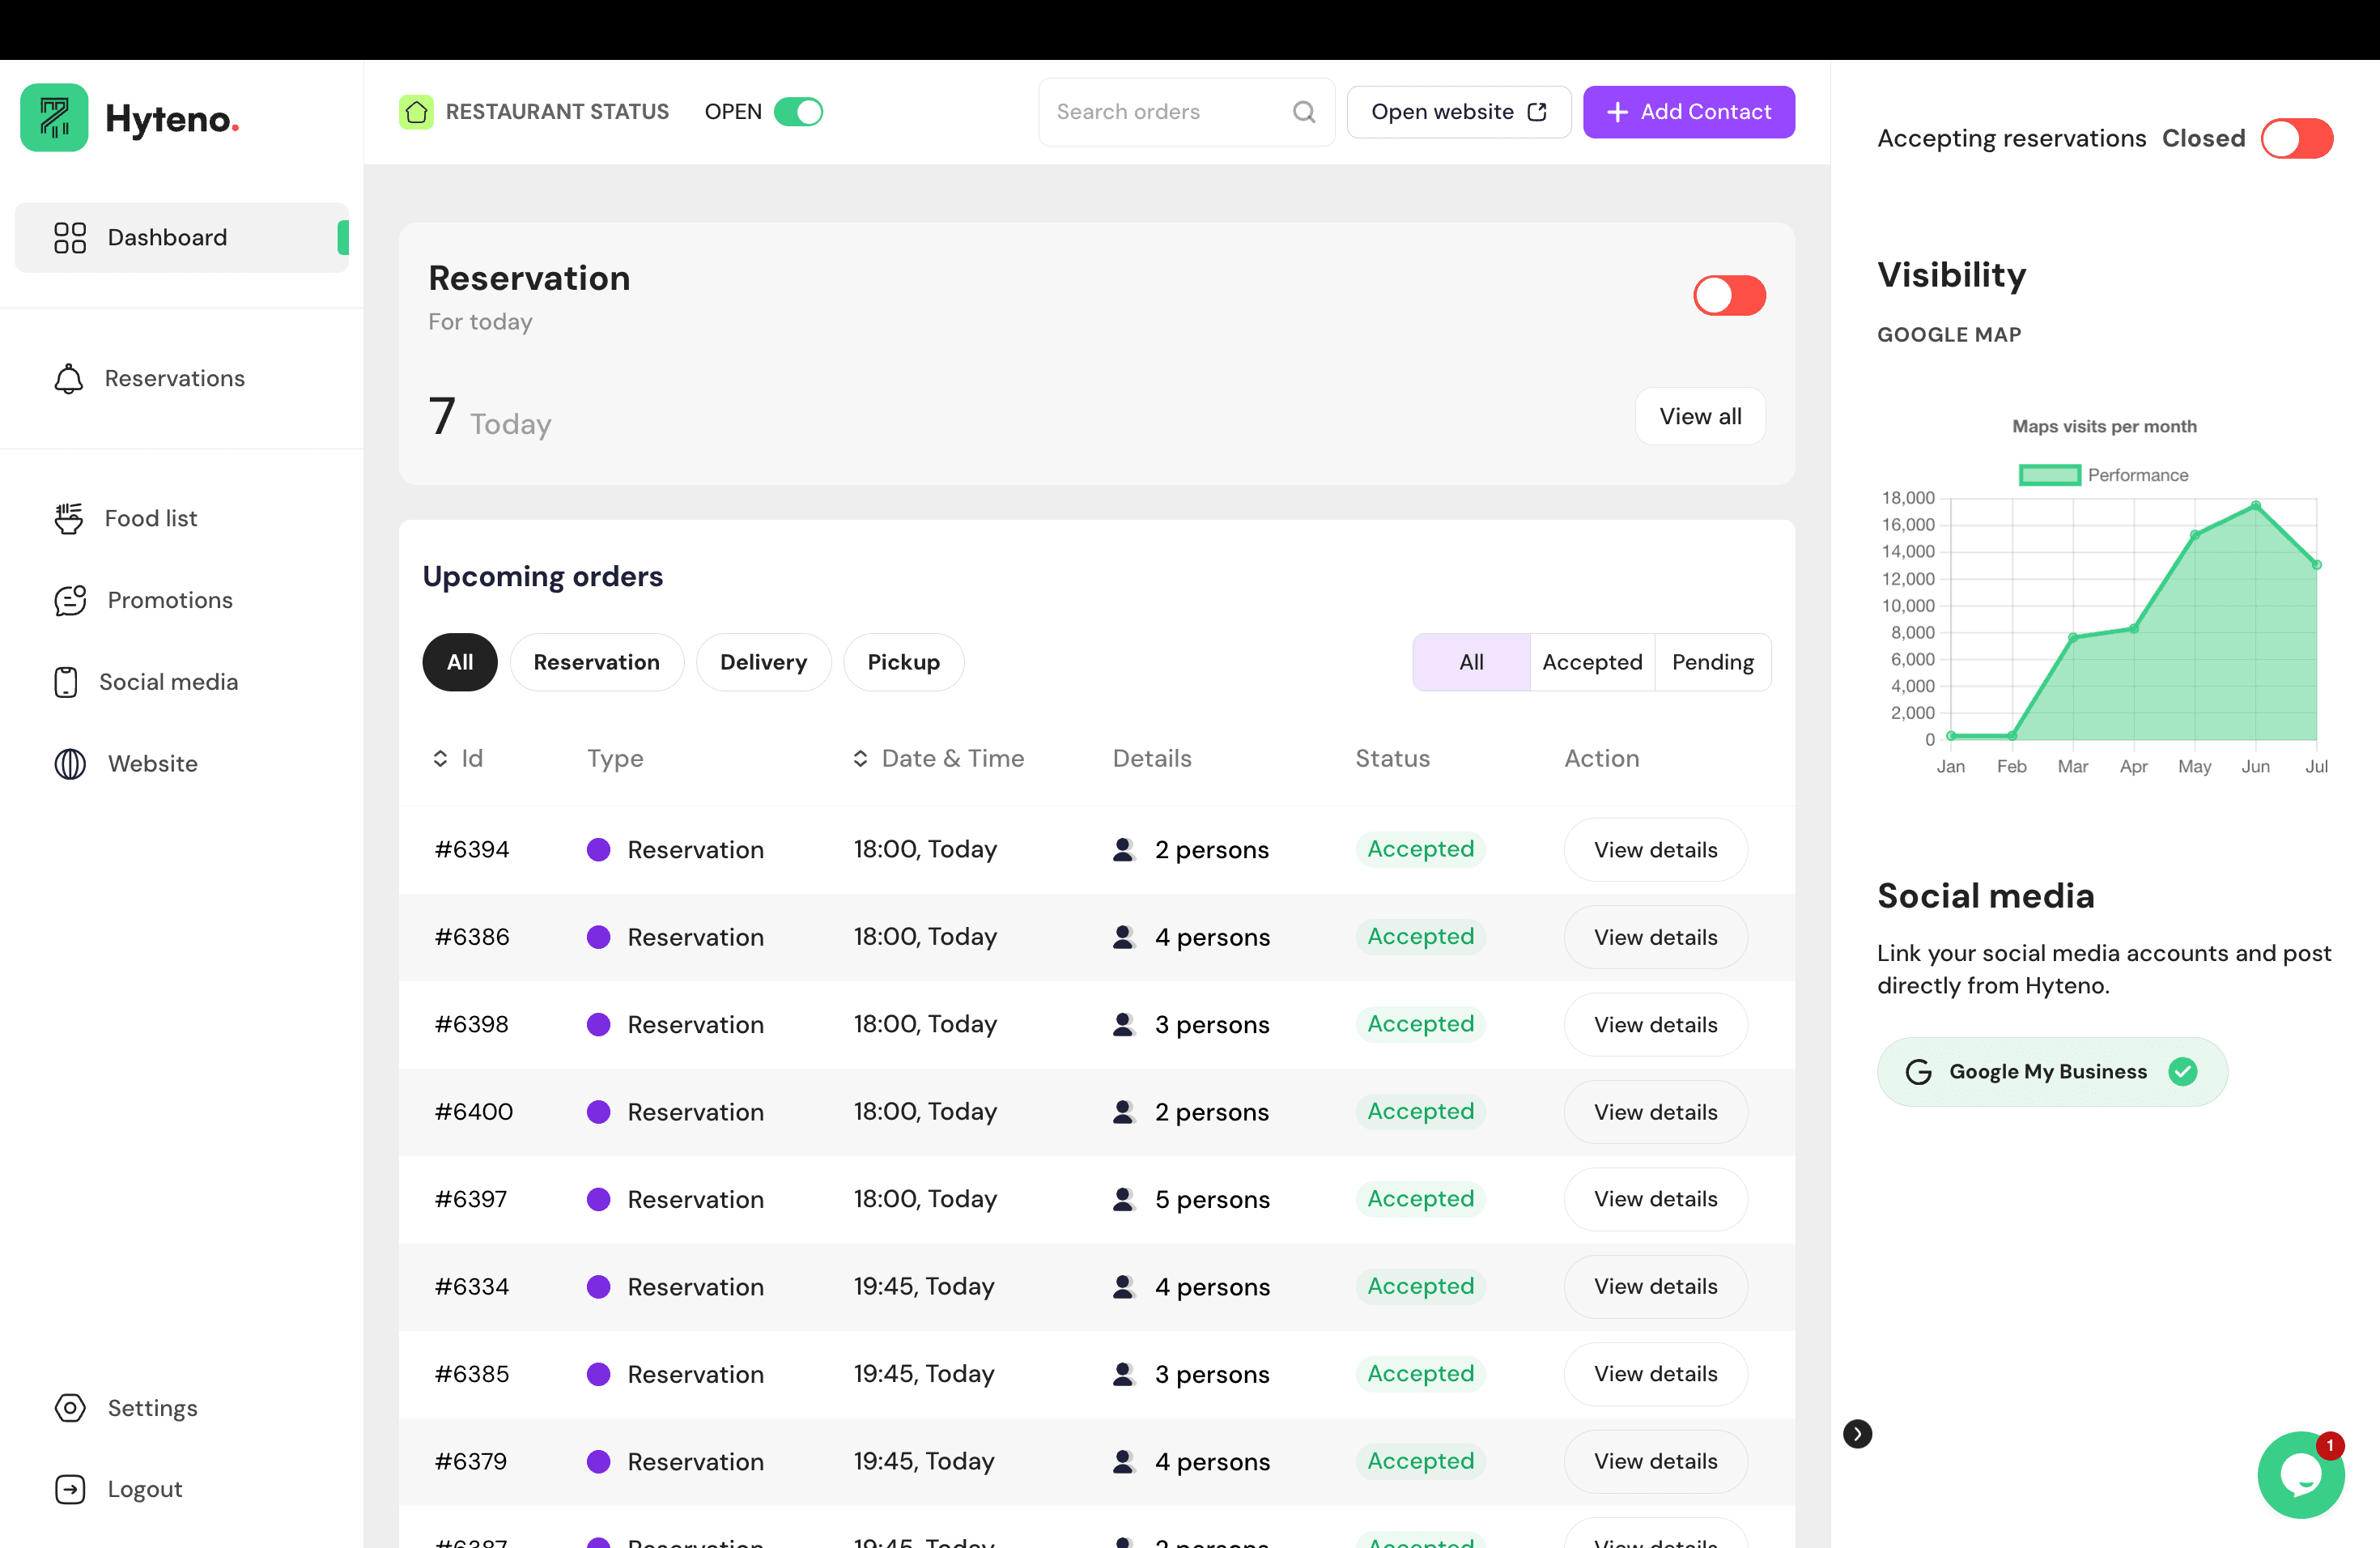Click the Website globe icon
This screenshot has width=2380, height=1548.
[70, 764]
